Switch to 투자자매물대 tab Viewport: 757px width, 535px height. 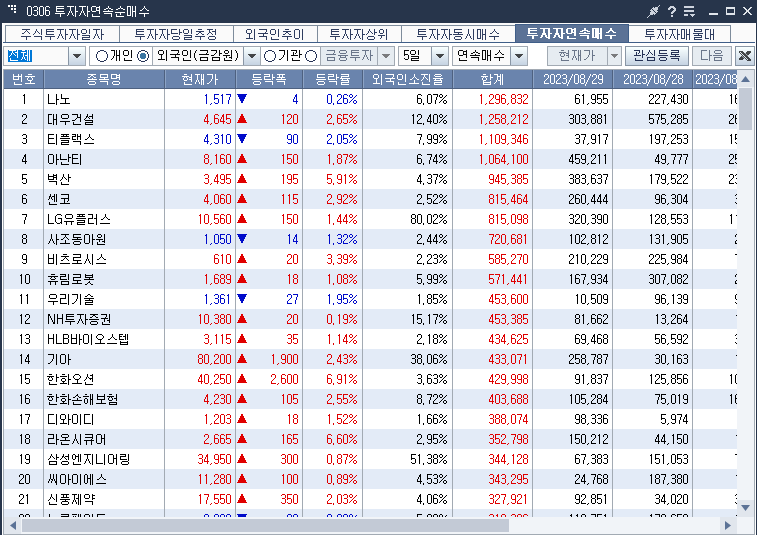point(679,34)
